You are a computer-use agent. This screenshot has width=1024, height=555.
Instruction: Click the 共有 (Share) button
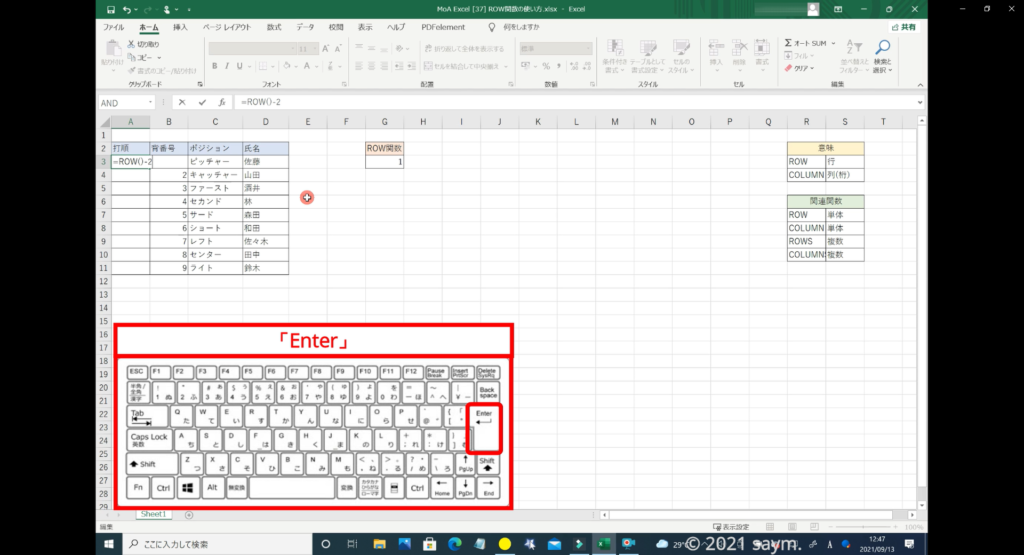(902, 27)
